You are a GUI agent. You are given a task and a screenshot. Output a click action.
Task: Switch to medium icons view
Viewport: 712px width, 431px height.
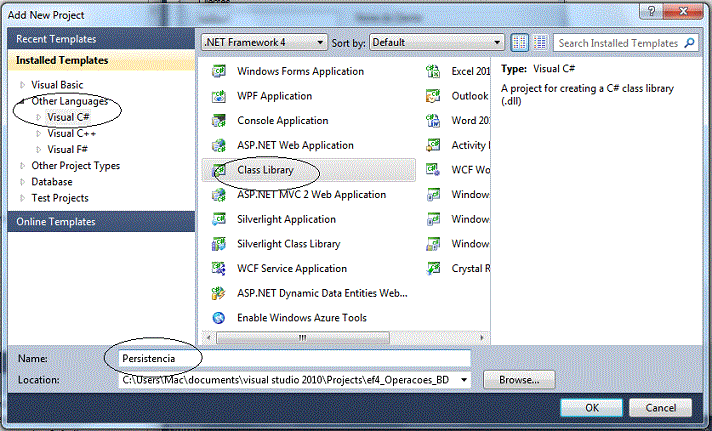(x=519, y=43)
